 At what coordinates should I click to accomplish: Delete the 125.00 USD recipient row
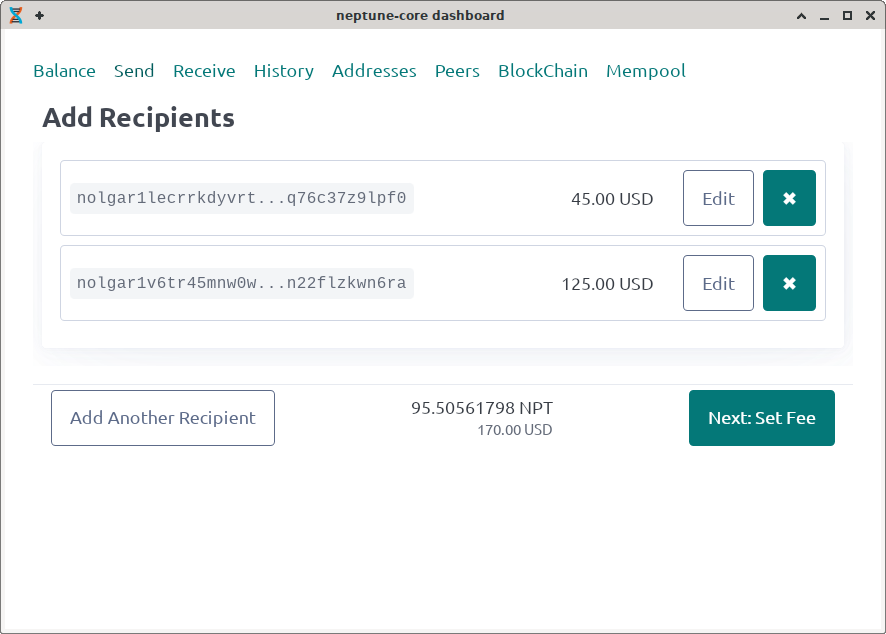789,283
